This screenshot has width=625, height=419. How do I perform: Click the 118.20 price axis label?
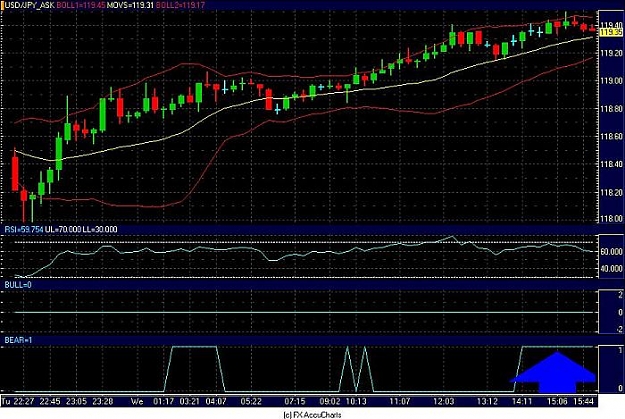[x=611, y=192]
